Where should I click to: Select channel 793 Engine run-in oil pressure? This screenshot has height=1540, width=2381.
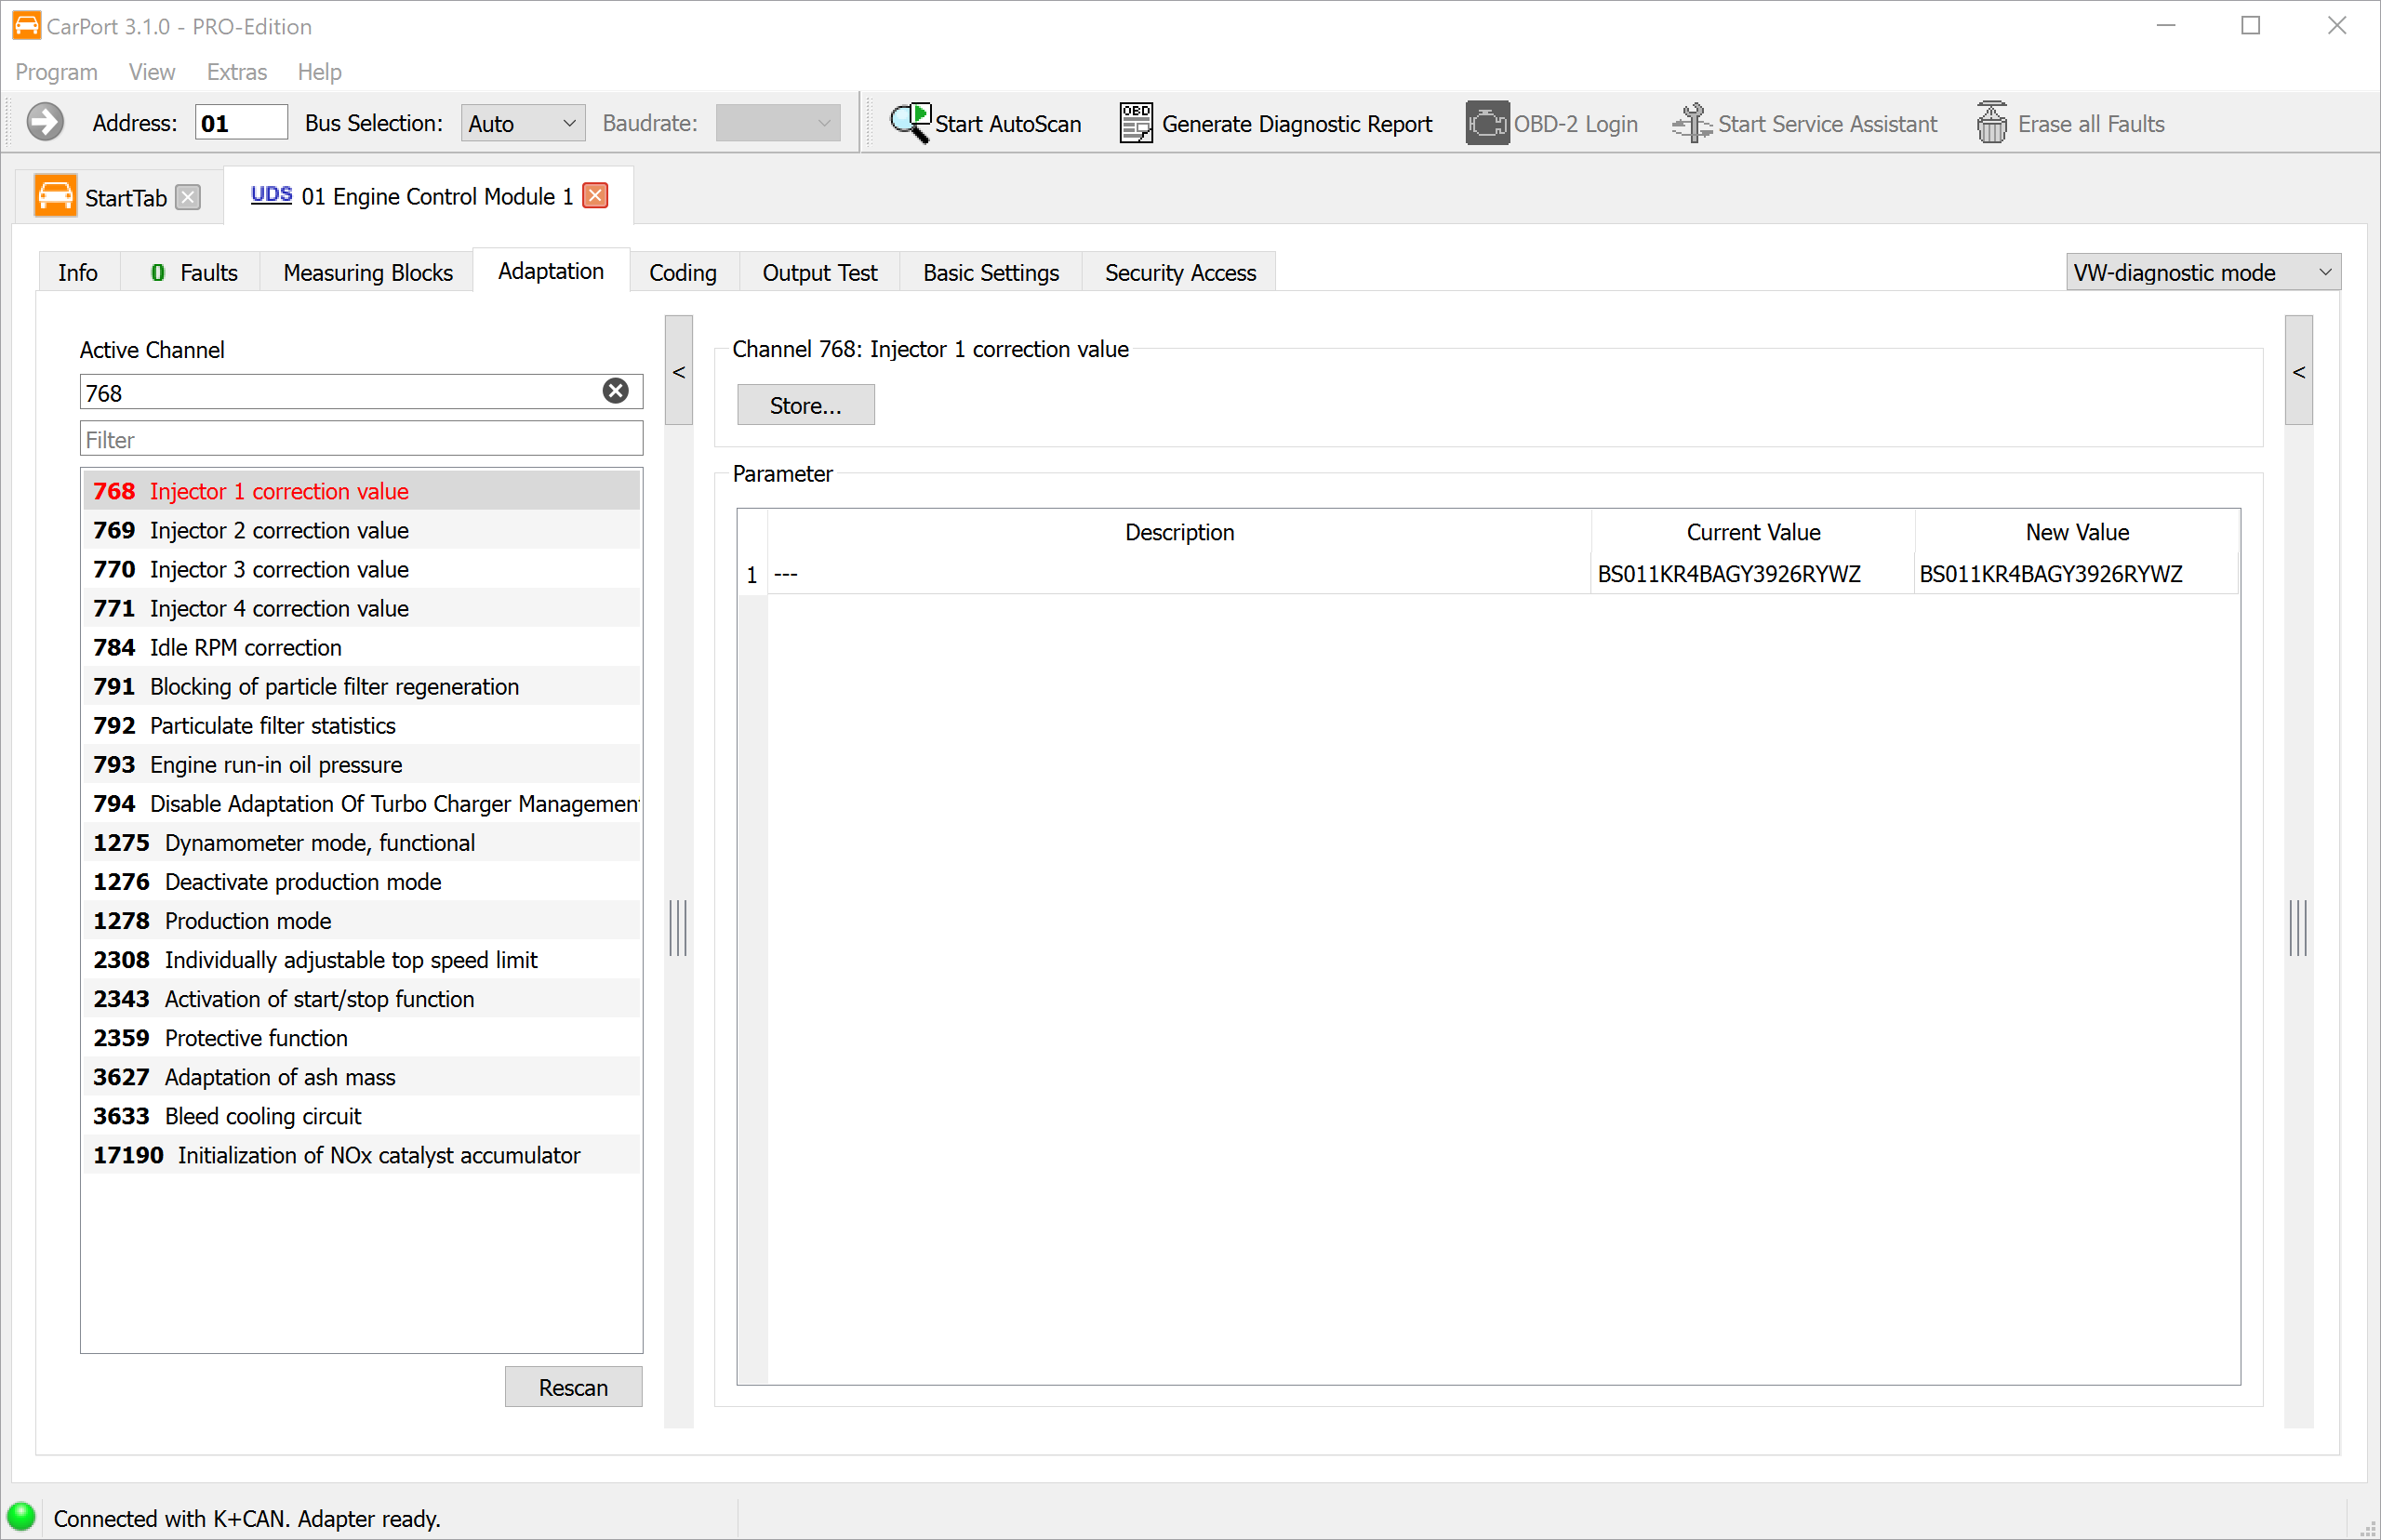pos(361,763)
